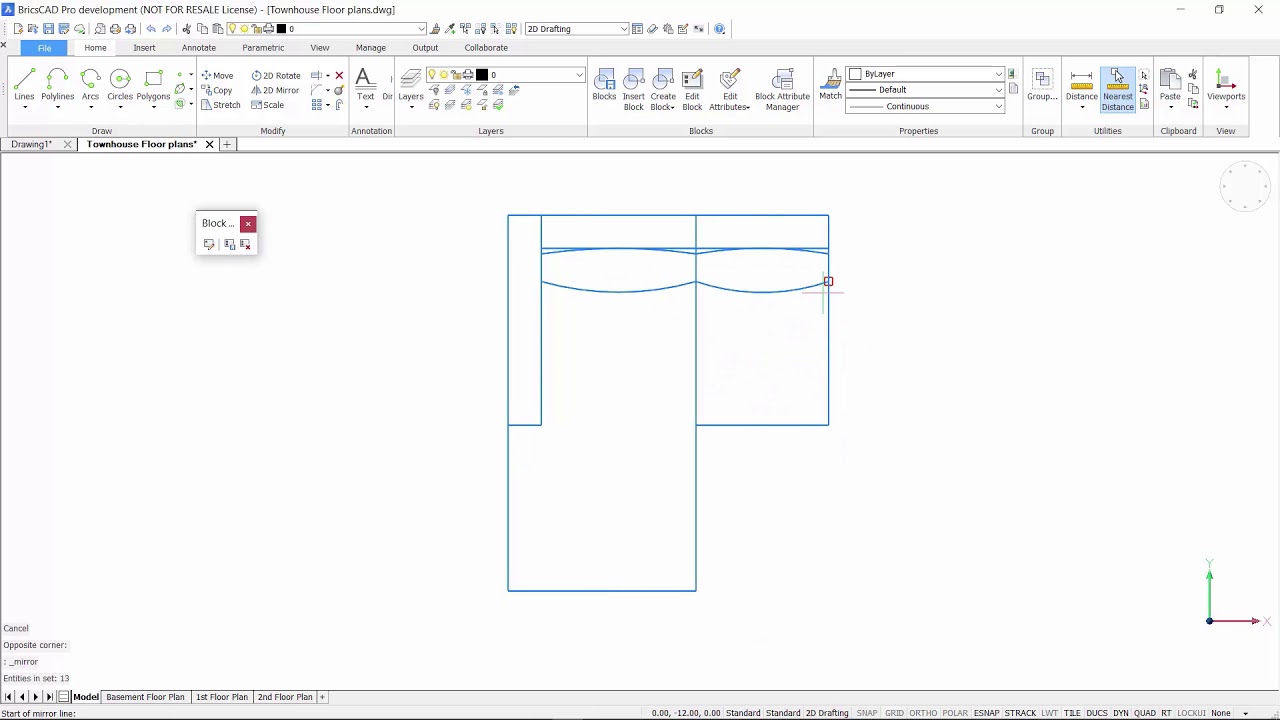Open the Default lineweight dropdown
The image size is (1280, 720).
pos(925,90)
